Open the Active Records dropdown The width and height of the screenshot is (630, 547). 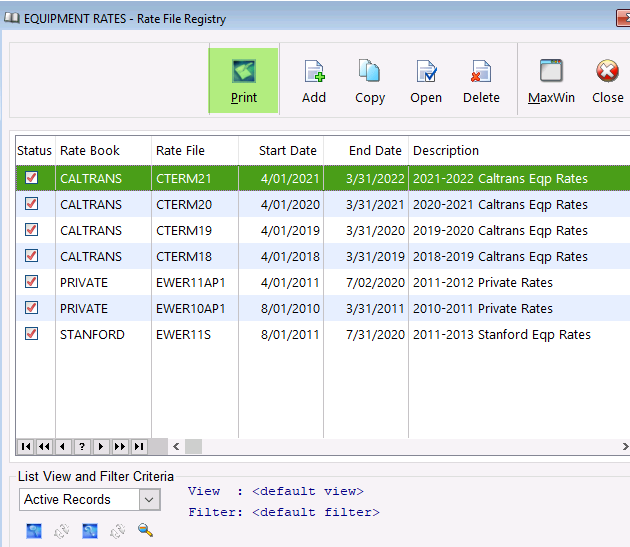[x=149, y=500]
